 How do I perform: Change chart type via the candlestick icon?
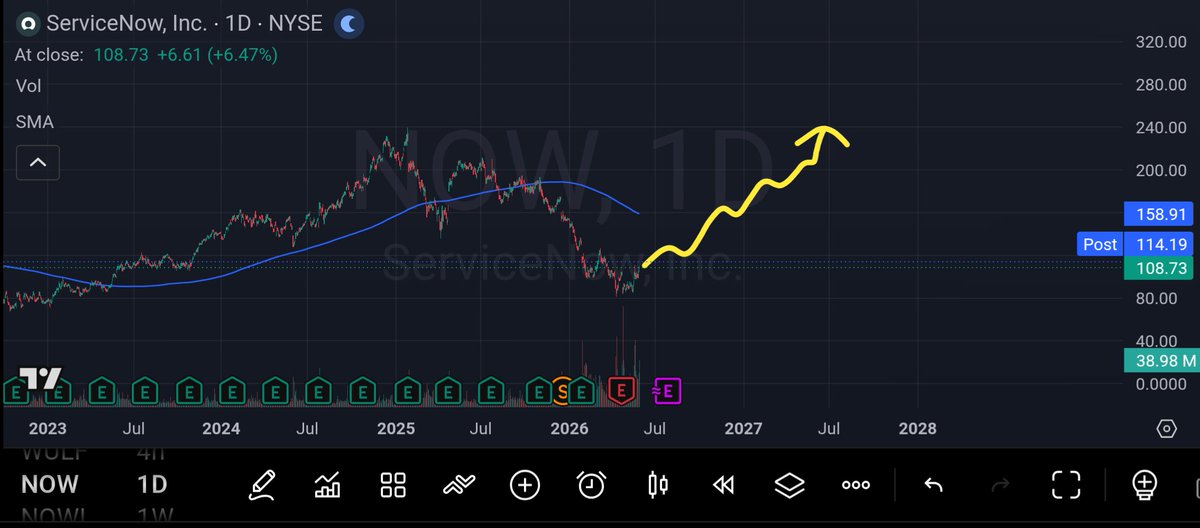[x=658, y=485]
